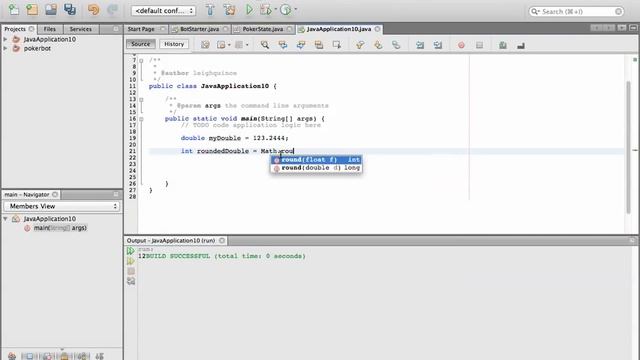
Task: Select round(float f) int completion
Action: [x=316, y=160]
